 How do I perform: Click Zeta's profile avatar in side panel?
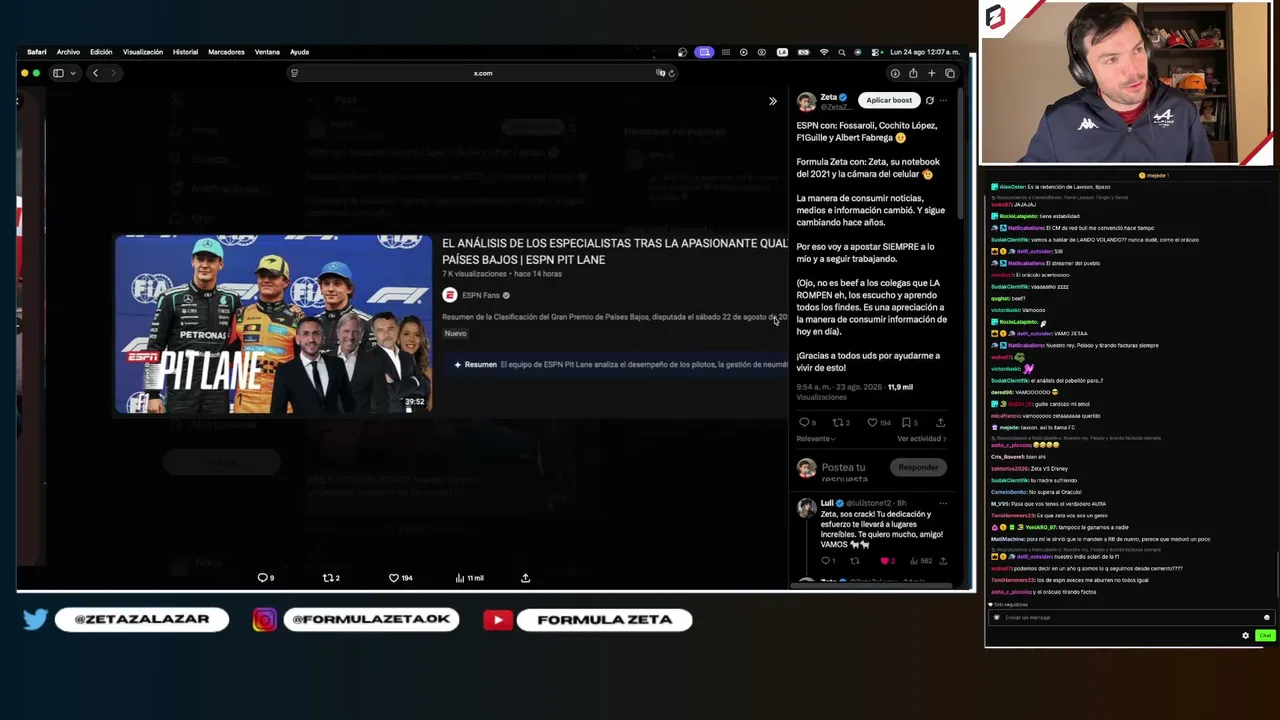coord(806,102)
